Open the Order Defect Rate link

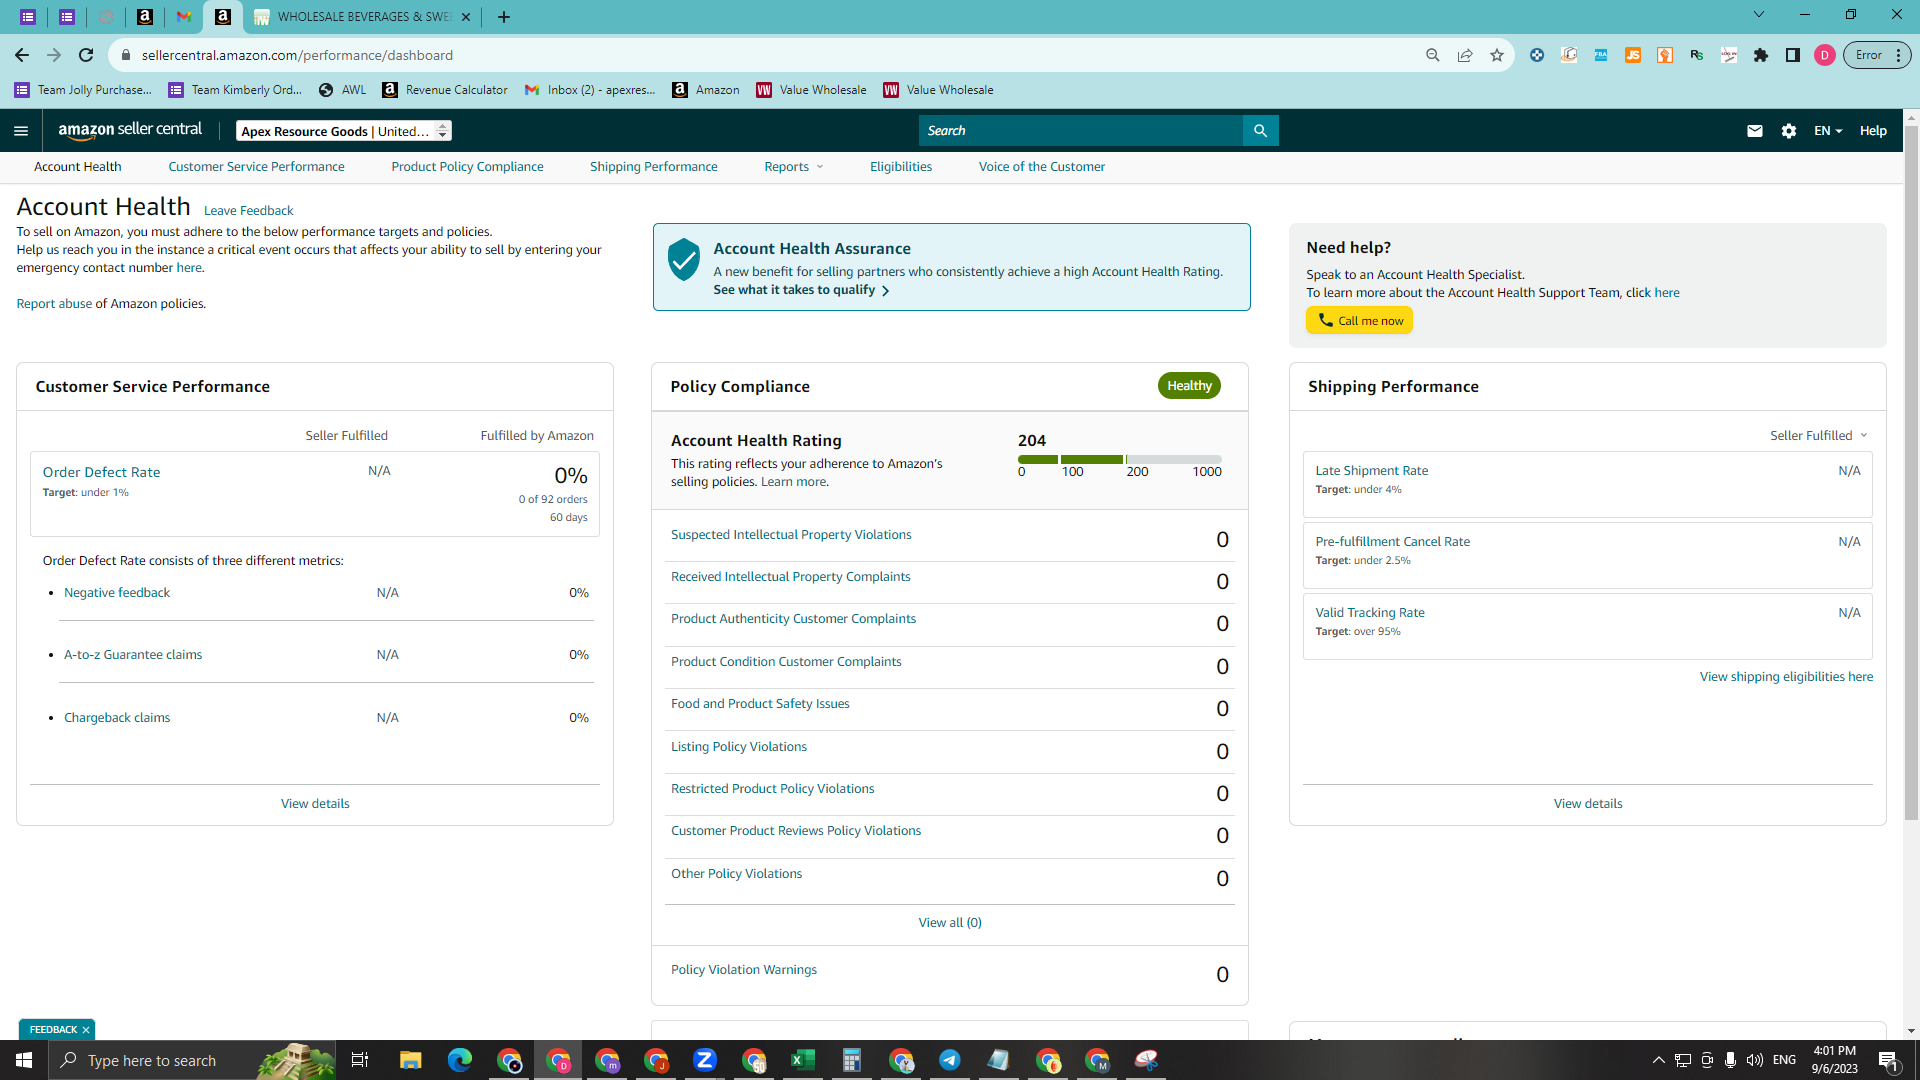click(x=101, y=472)
